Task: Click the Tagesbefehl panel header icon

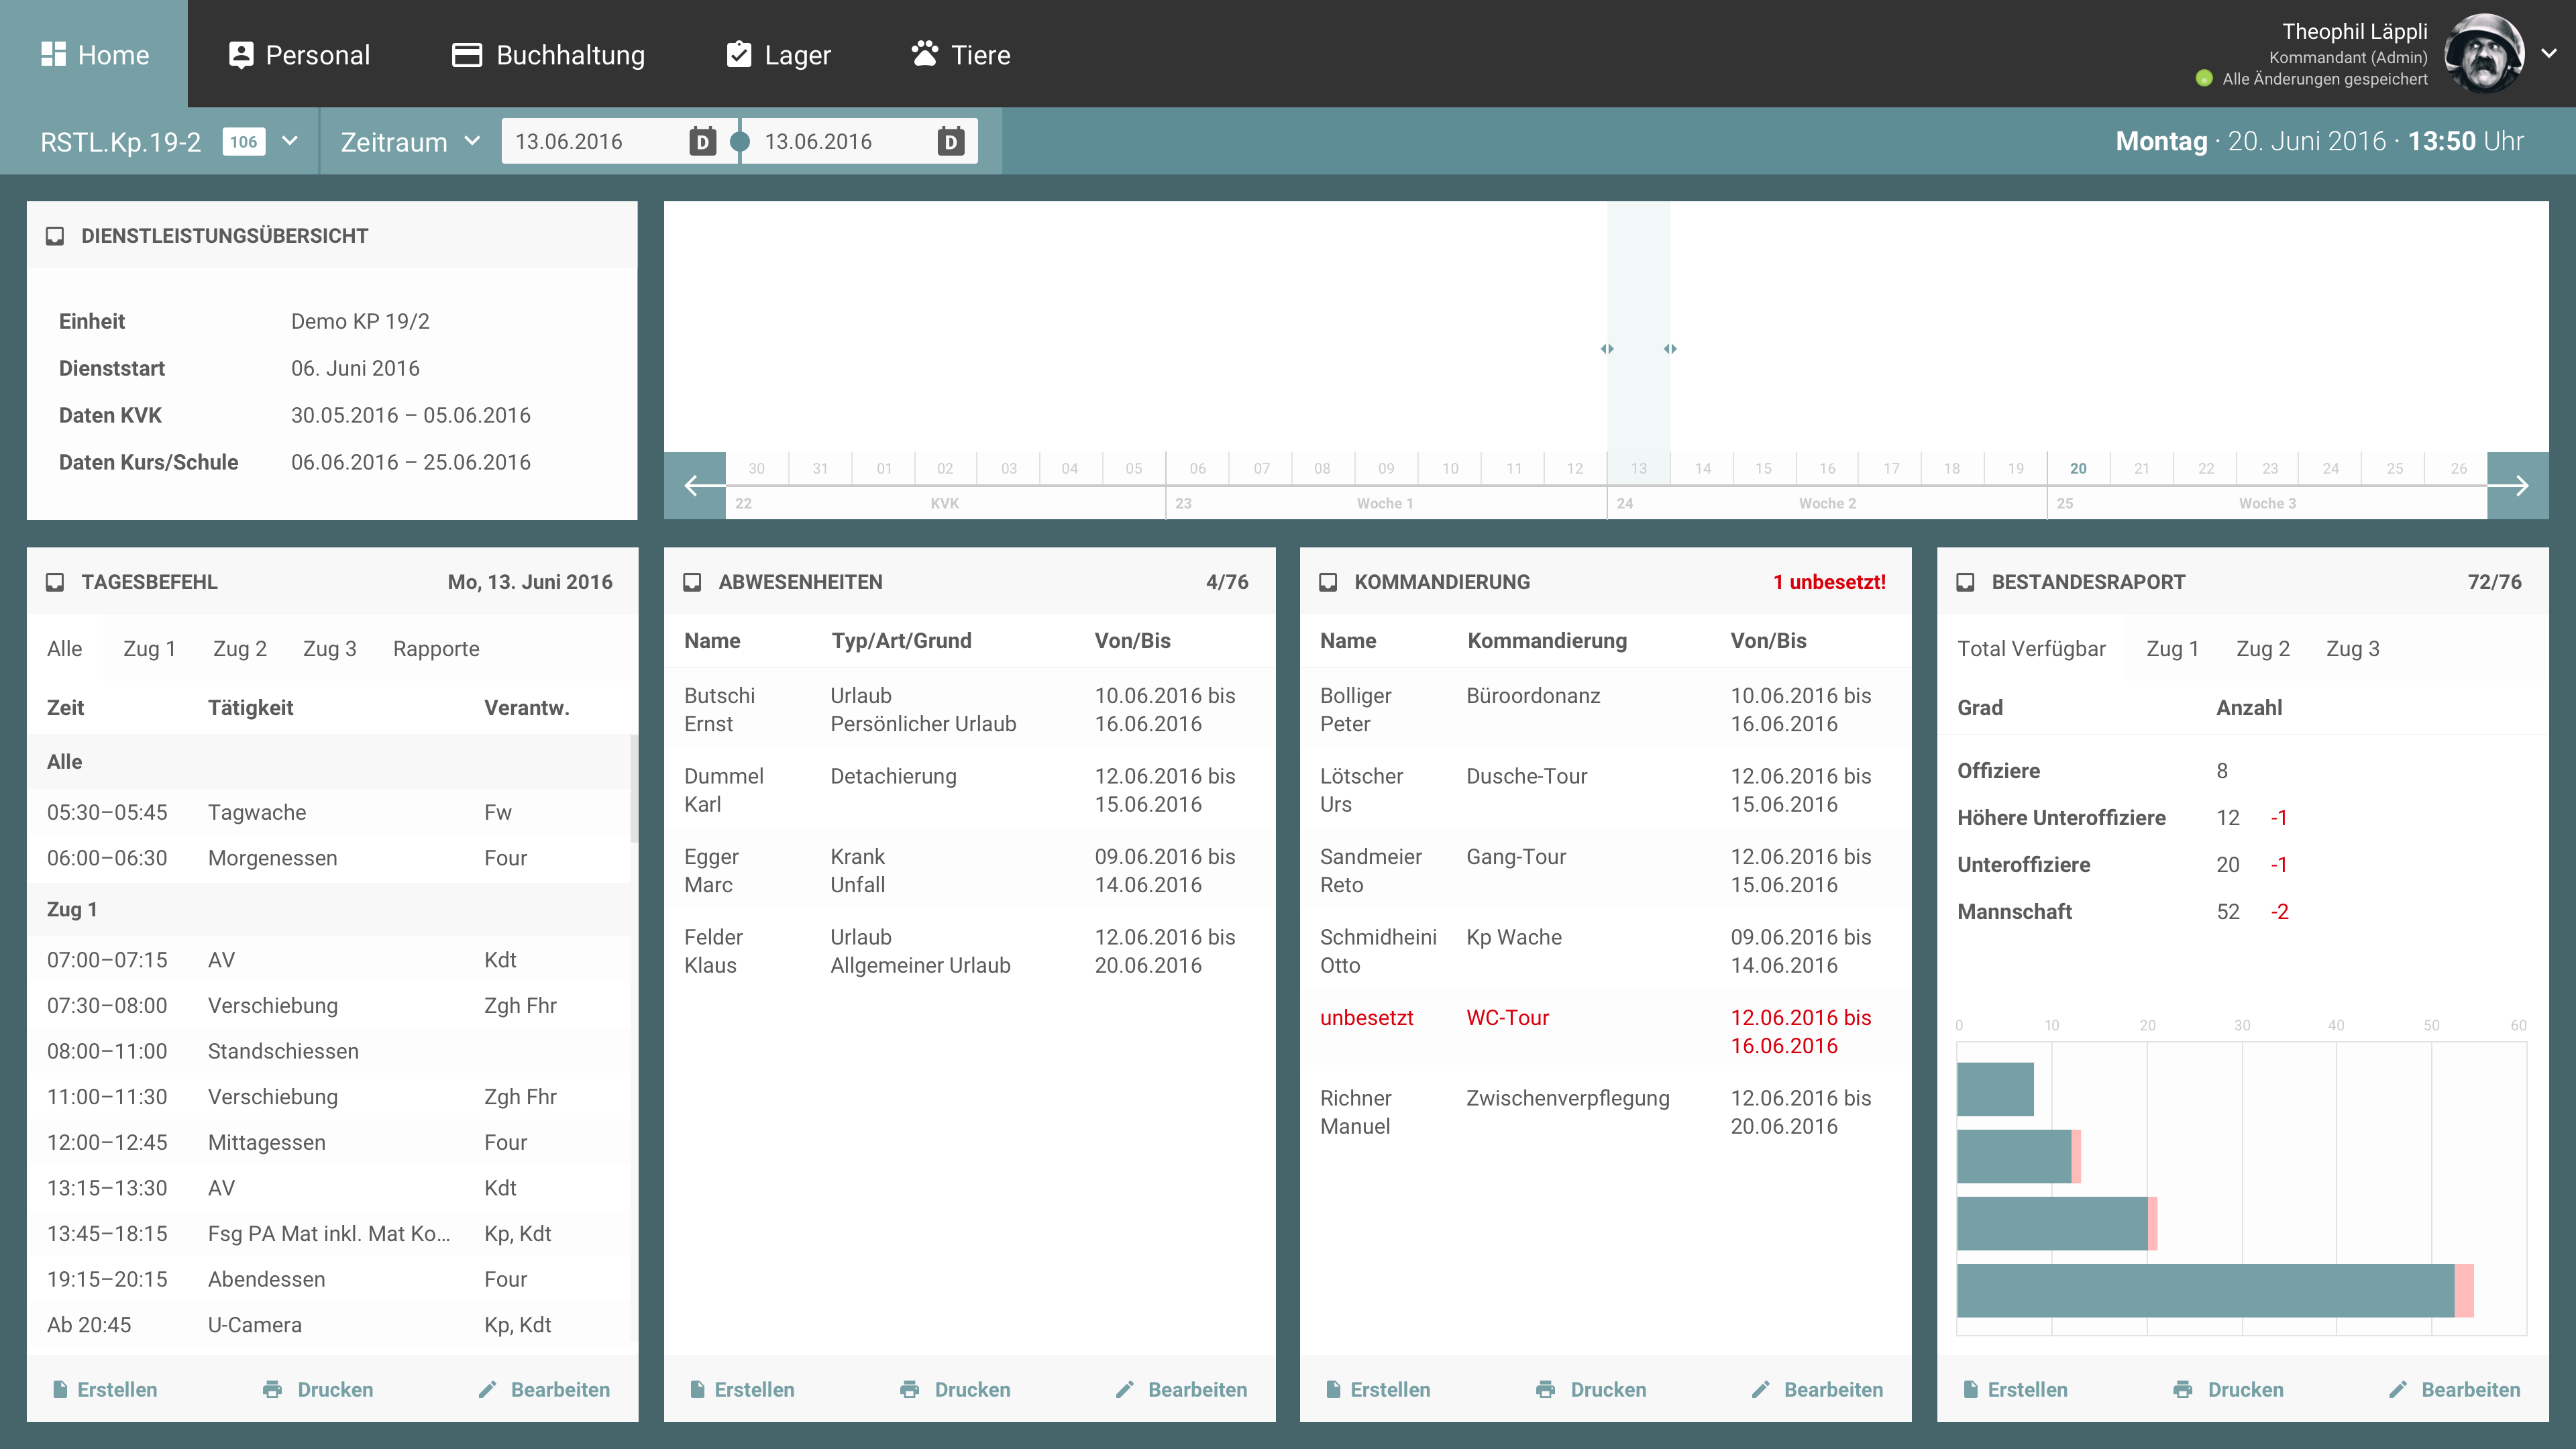Action: coord(55,582)
